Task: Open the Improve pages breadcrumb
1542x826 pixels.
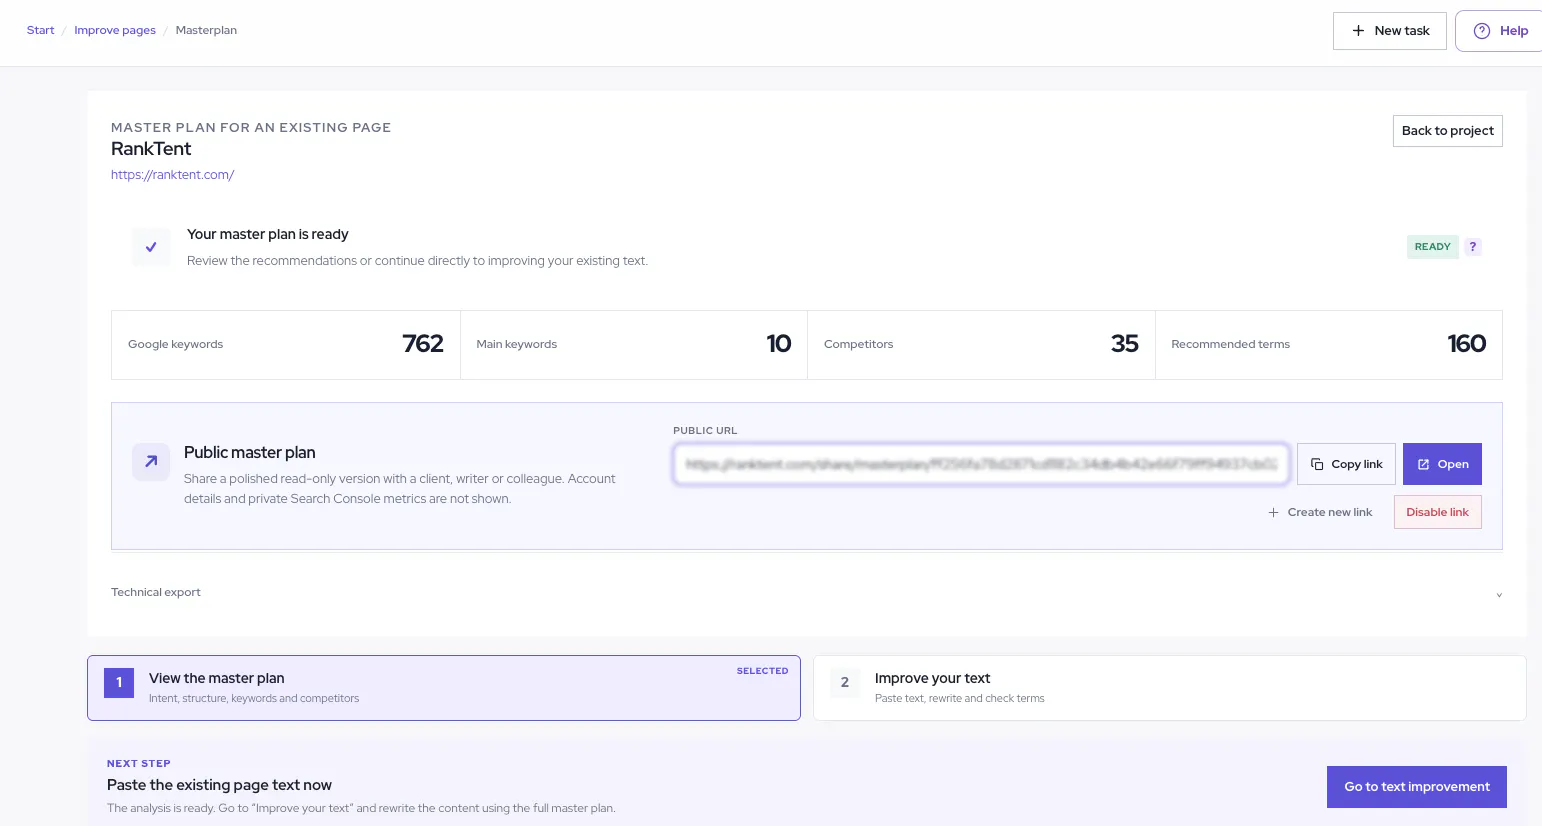Action: point(115,30)
